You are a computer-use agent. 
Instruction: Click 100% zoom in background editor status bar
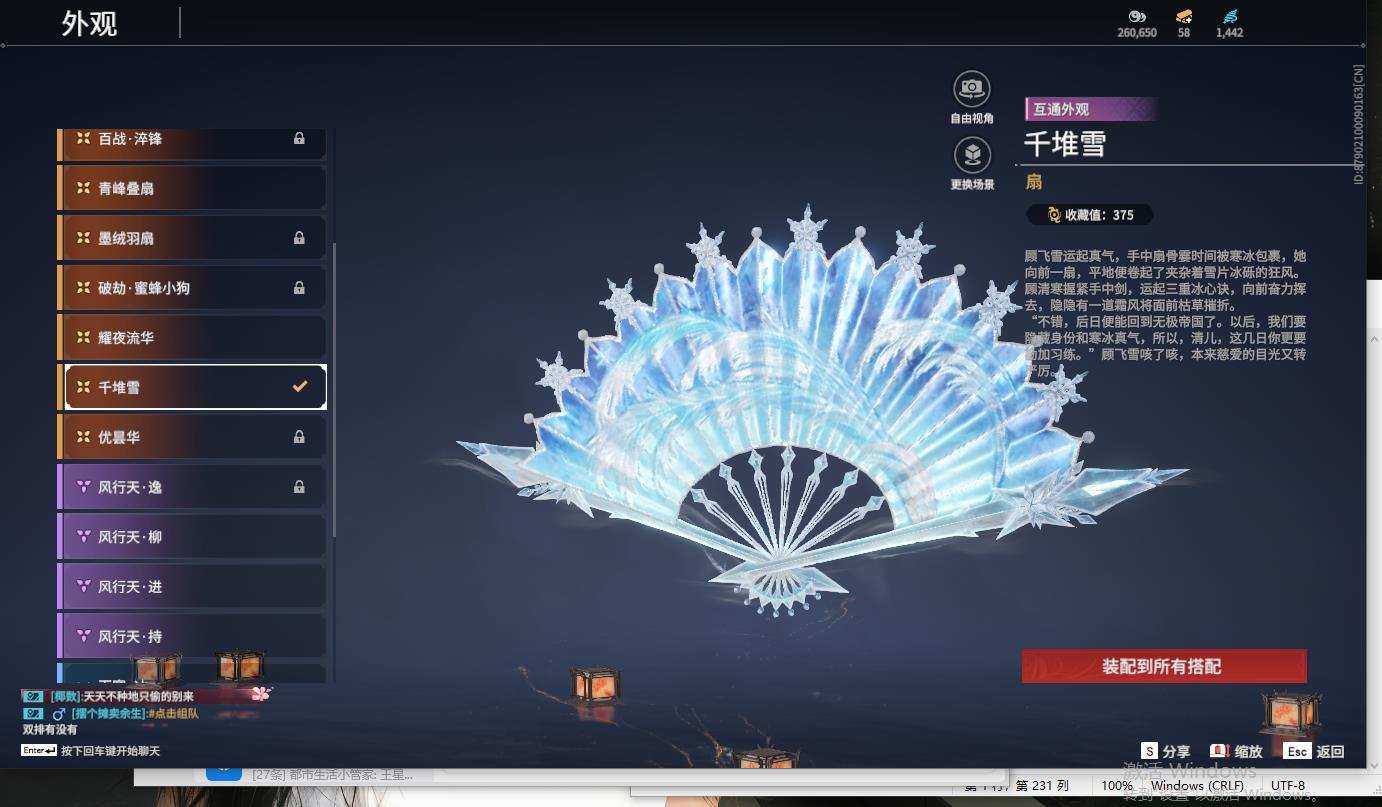(x=1116, y=786)
